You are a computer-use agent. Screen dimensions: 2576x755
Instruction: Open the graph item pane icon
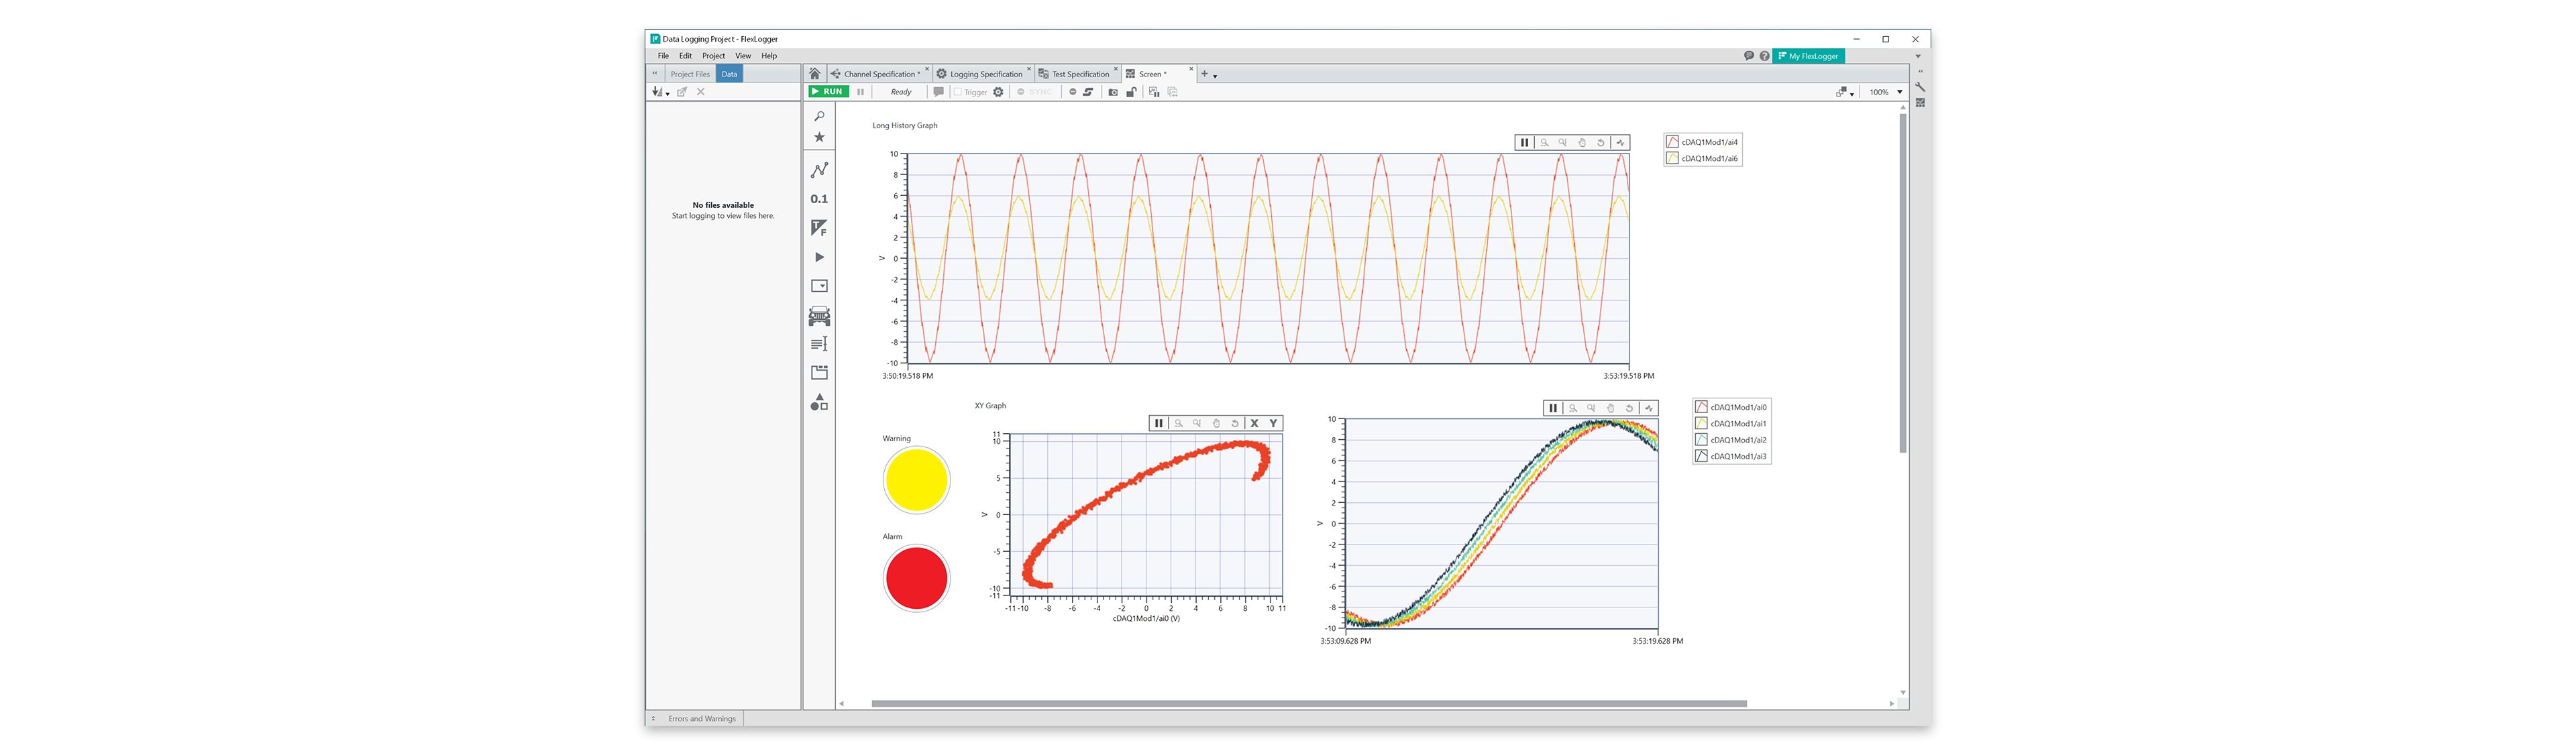[1920, 103]
